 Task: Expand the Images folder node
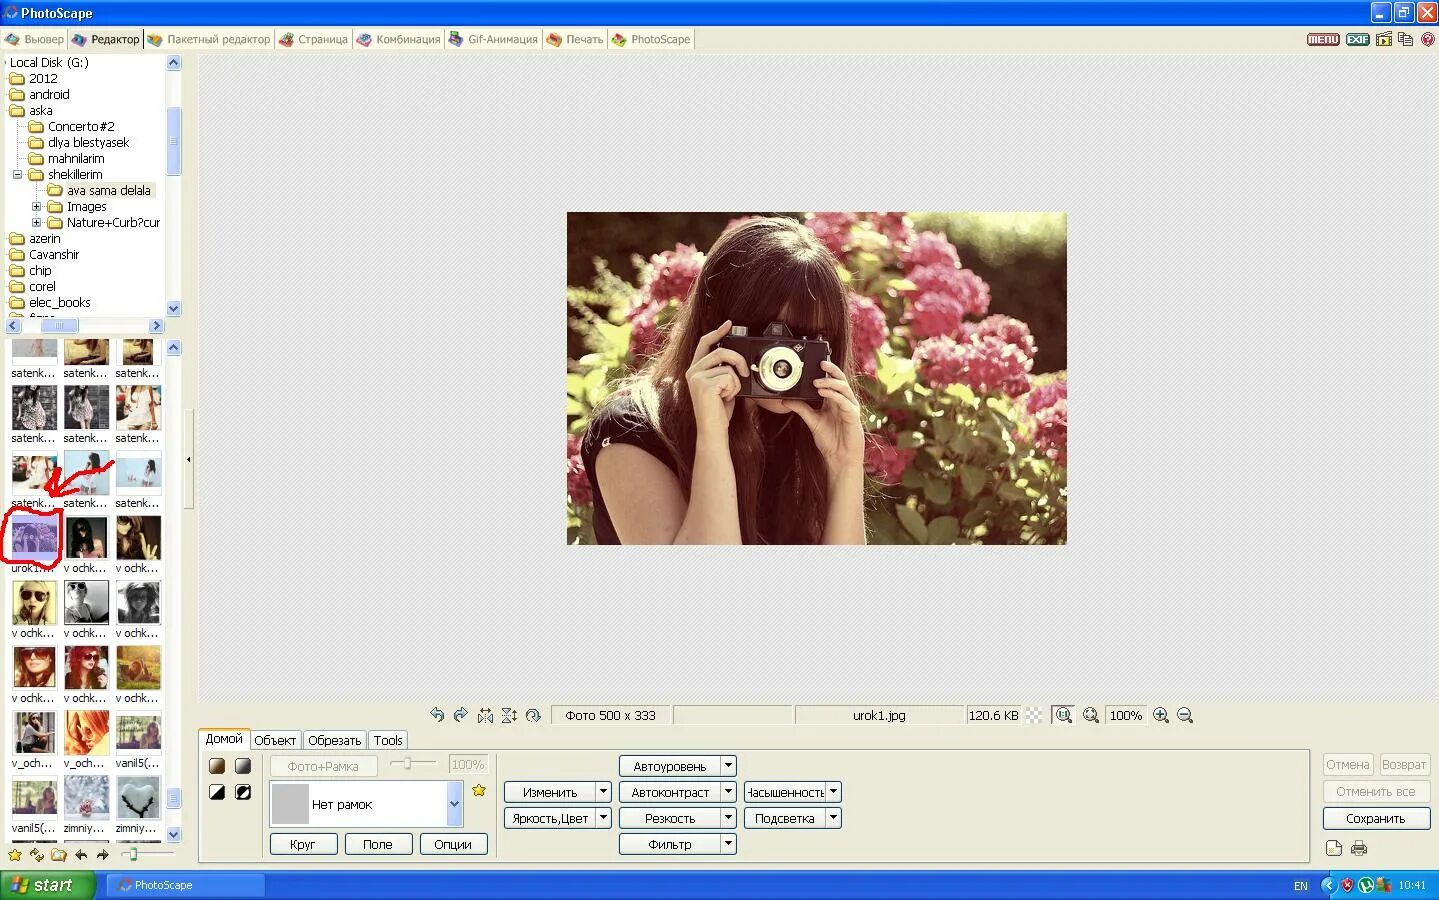click(x=36, y=206)
